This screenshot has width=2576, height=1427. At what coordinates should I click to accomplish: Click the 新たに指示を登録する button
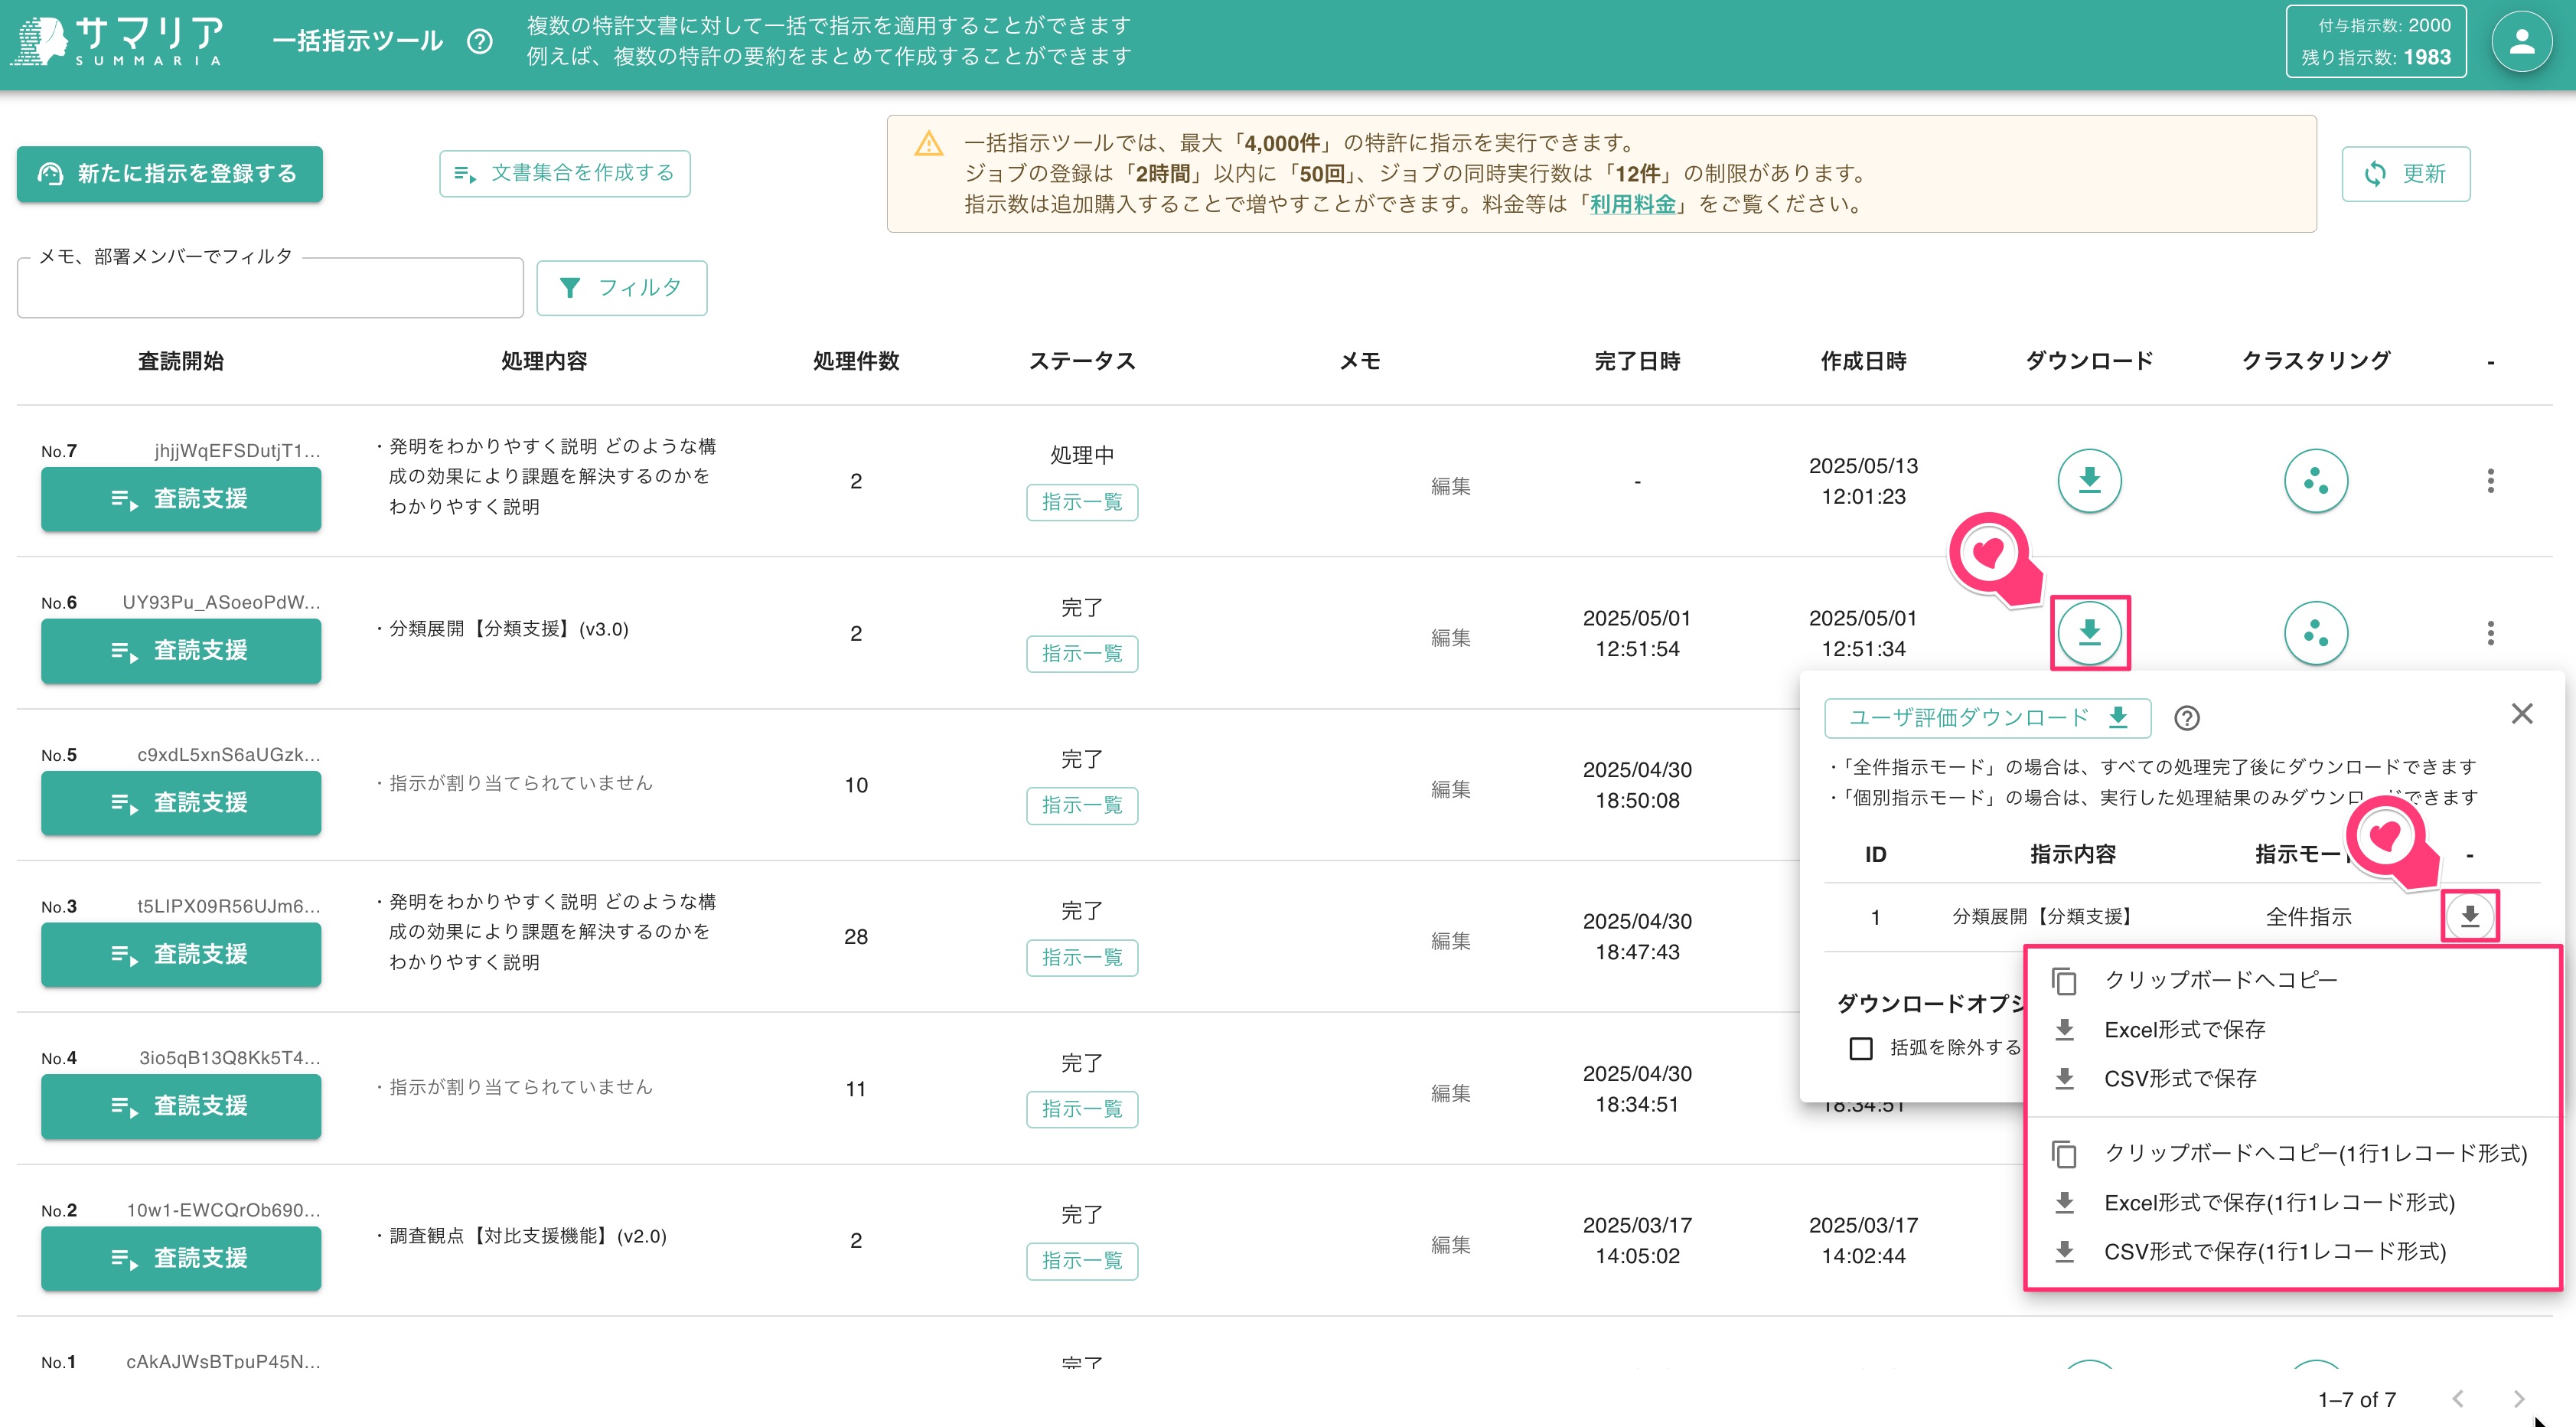coord(169,173)
